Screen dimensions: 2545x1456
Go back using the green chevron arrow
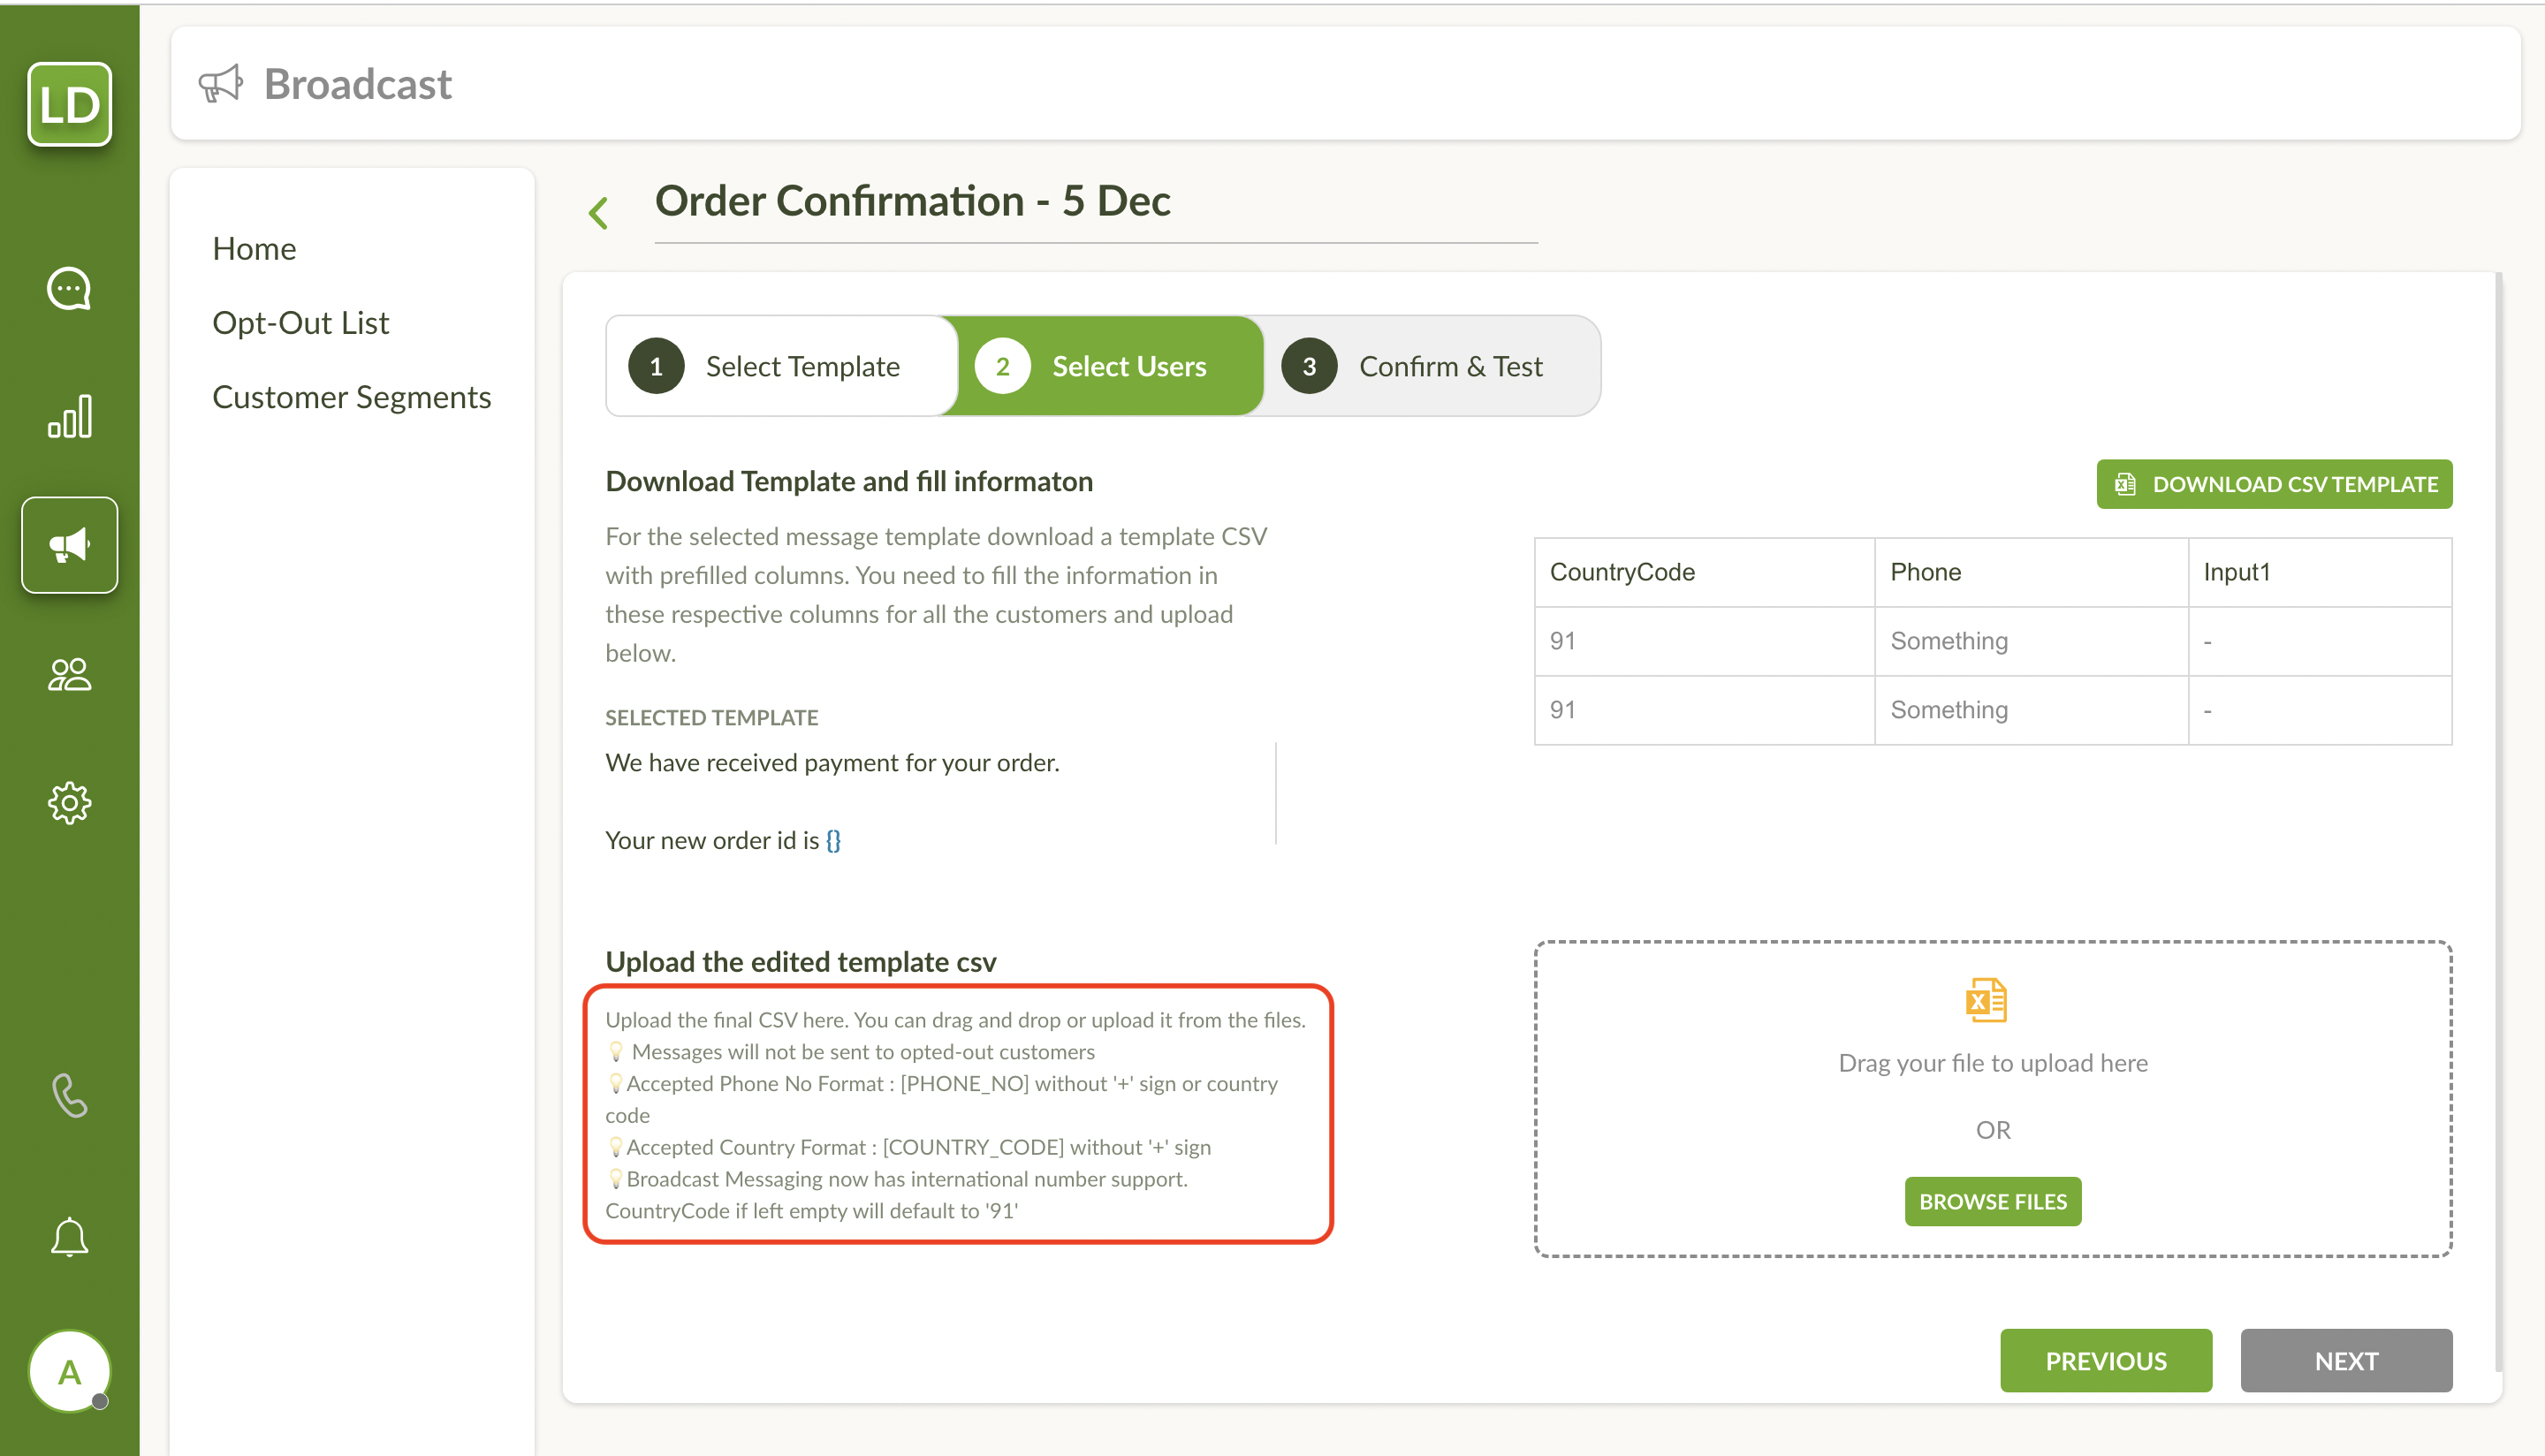tap(599, 212)
